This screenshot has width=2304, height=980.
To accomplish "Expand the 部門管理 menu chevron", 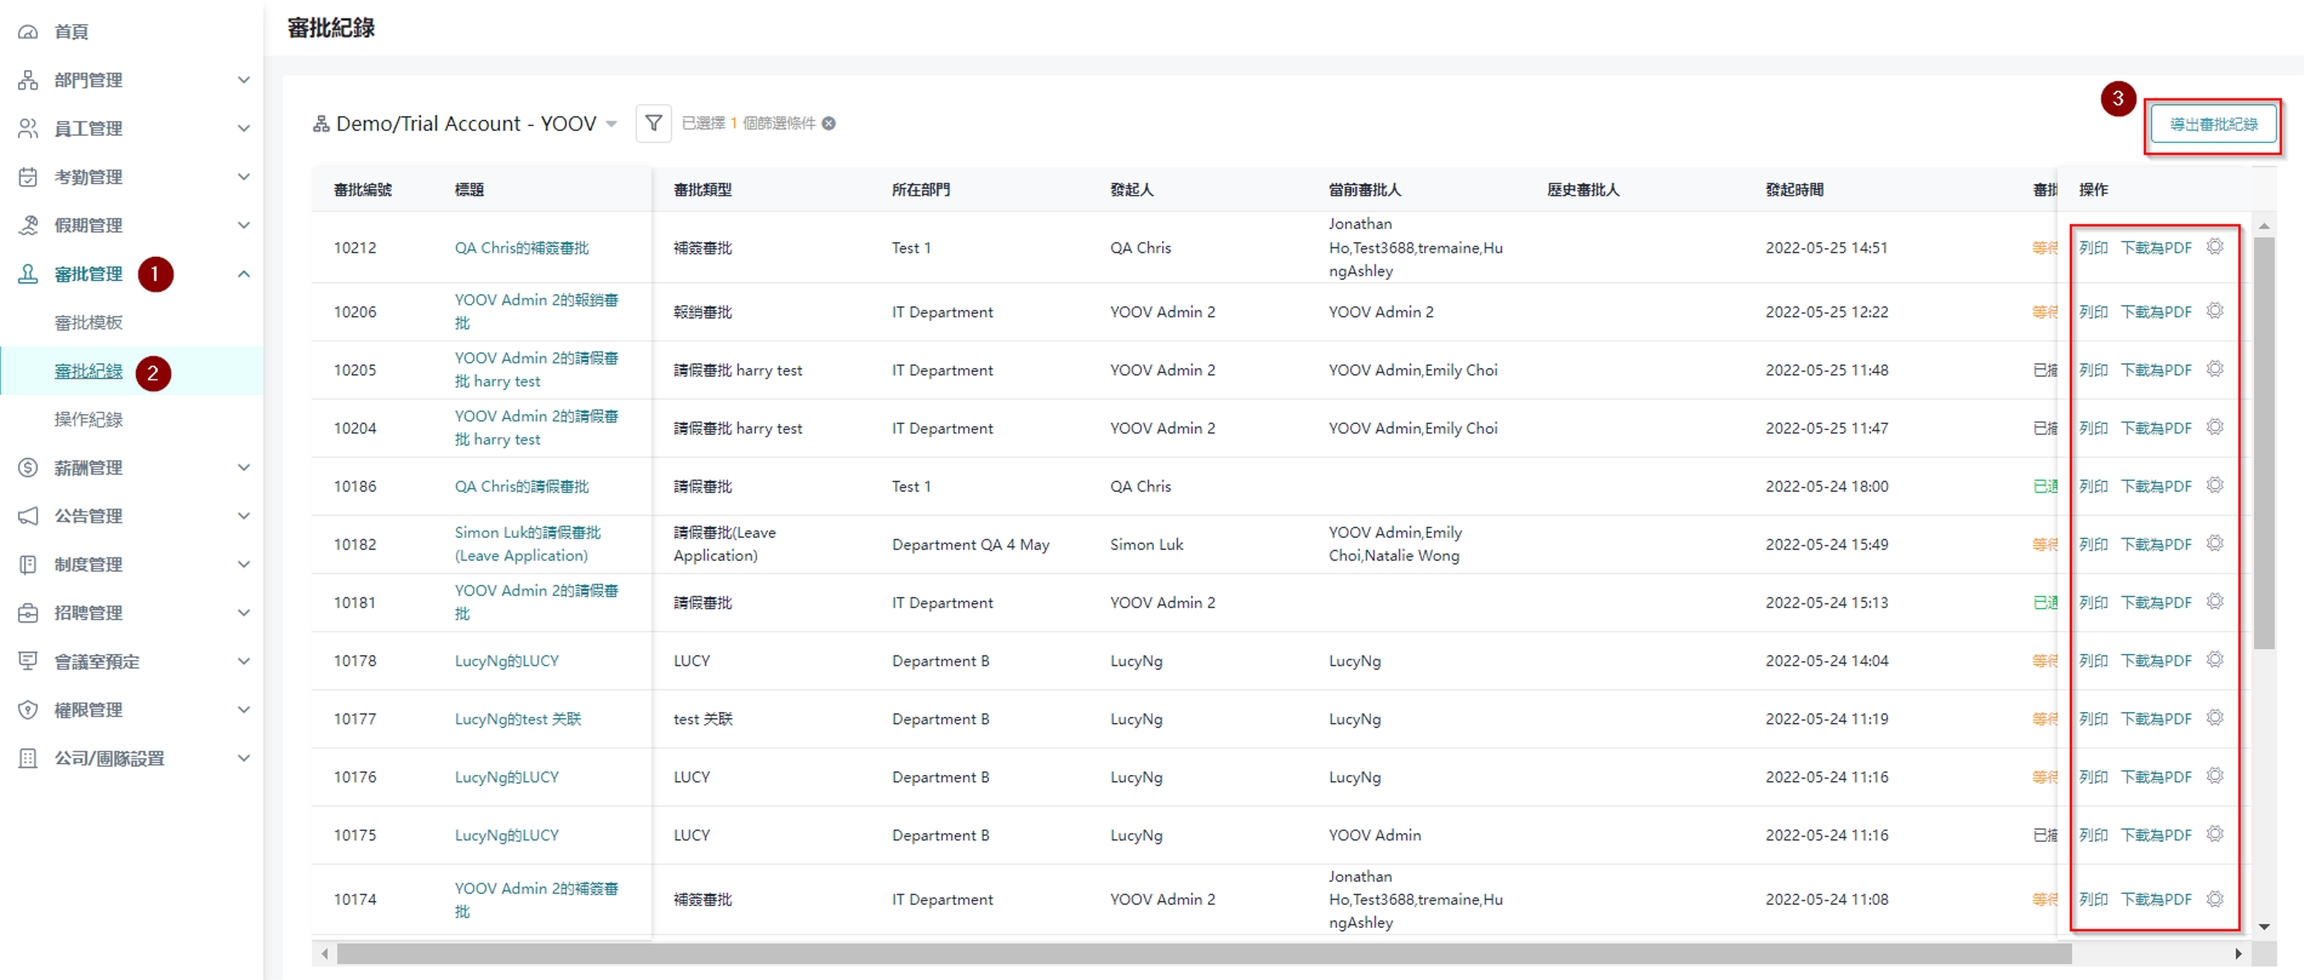I will point(243,80).
